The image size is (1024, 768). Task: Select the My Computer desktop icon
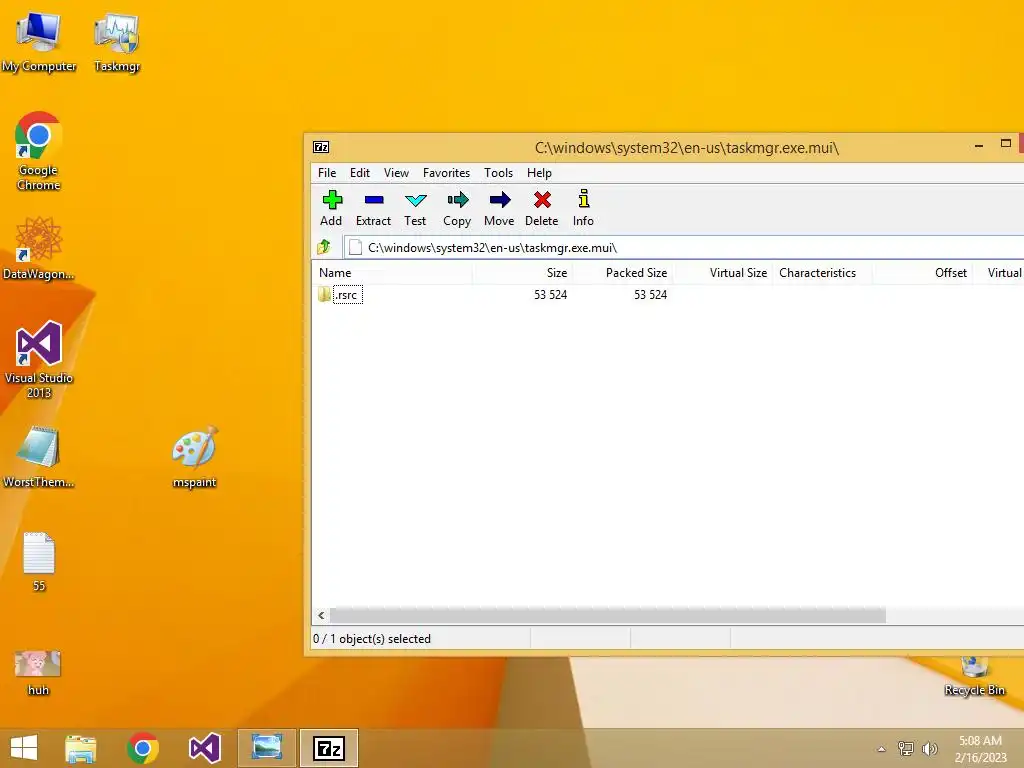coord(39,42)
